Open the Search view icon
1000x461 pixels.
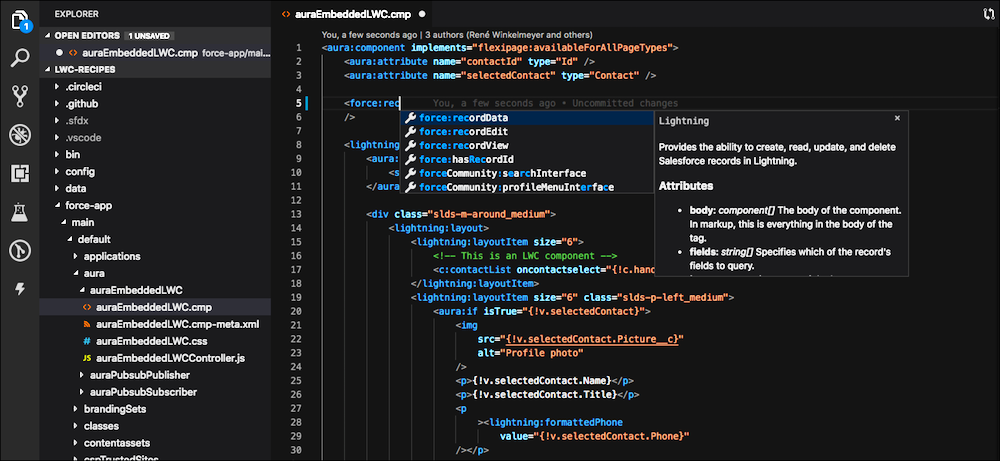[19, 57]
